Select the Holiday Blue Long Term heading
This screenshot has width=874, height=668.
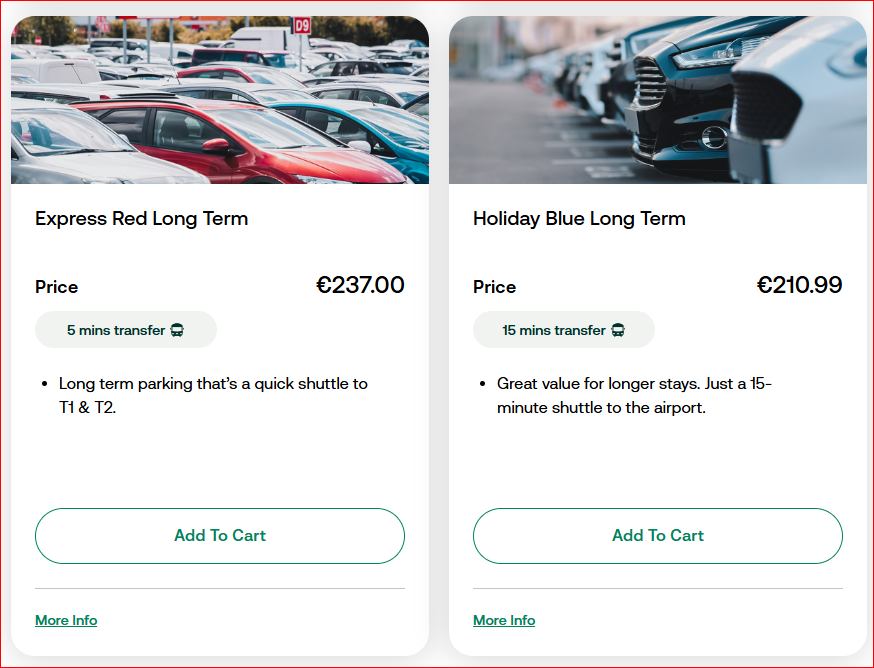coord(579,218)
